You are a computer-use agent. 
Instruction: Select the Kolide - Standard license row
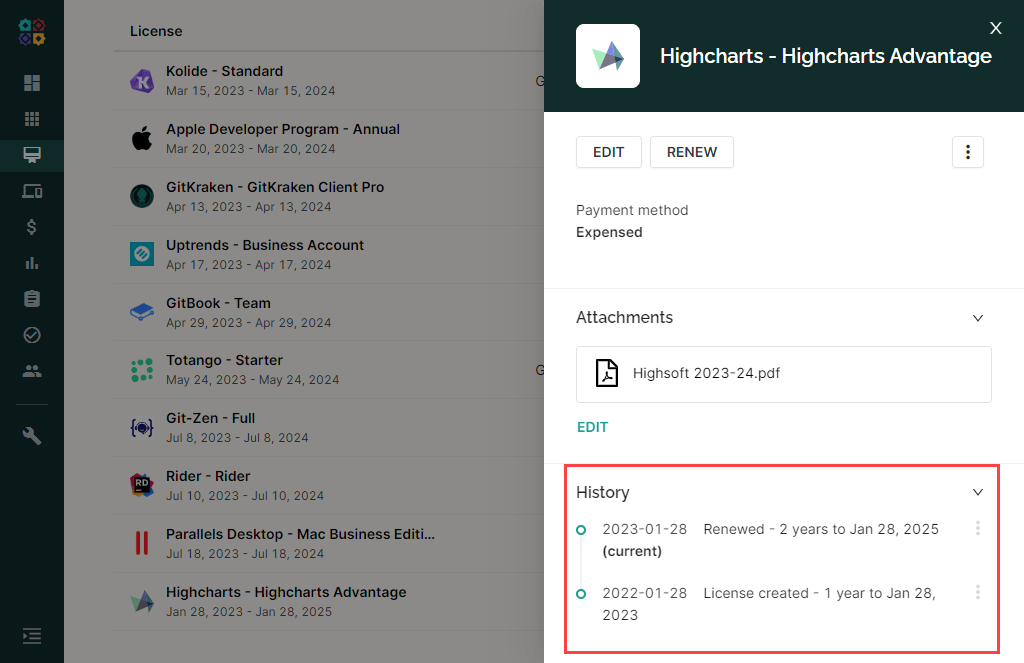coord(329,81)
